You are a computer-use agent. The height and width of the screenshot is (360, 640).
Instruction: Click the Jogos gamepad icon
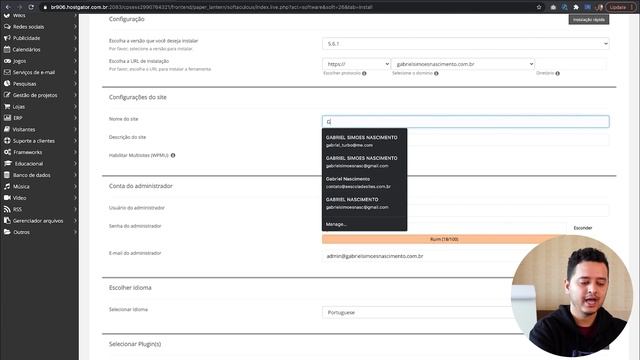[x=7, y=61]
